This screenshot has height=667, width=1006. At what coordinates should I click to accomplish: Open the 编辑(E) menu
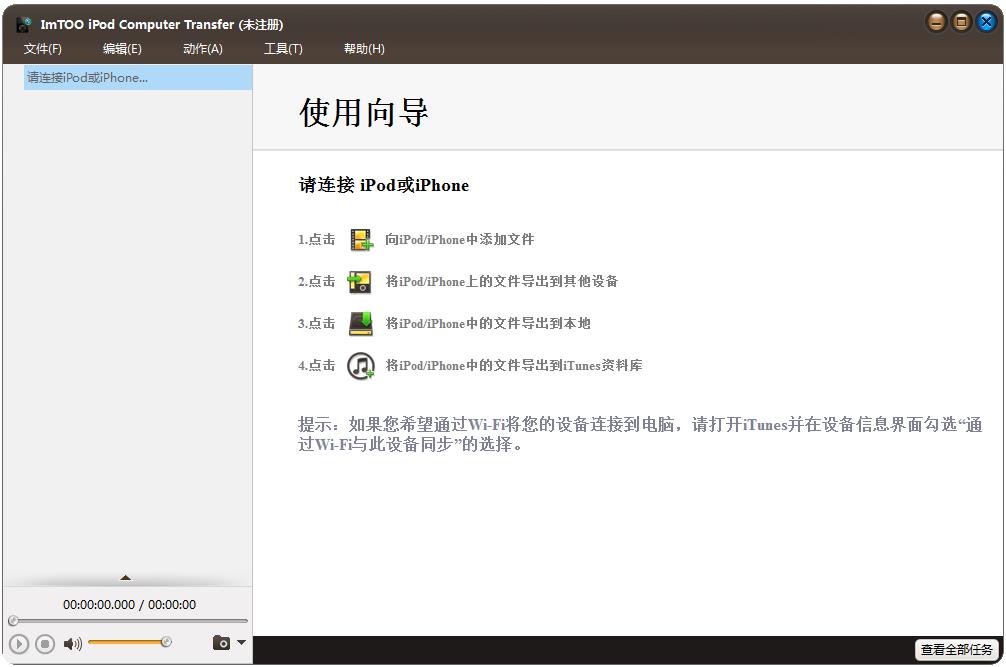point(121,48)
